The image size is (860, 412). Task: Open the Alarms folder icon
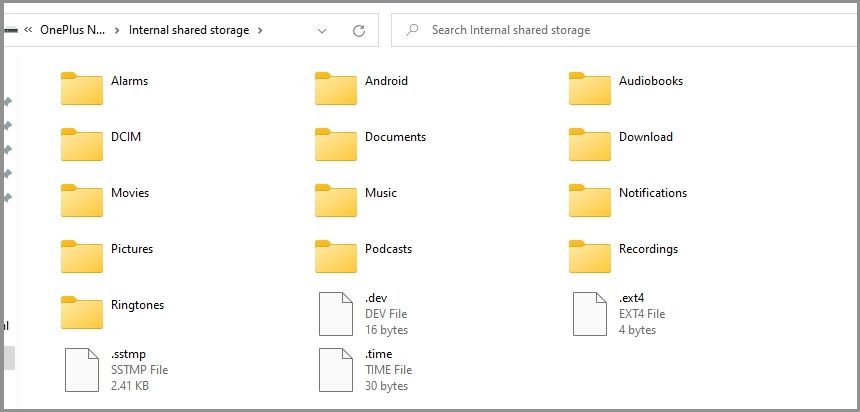pyautogui.click(x=81, y=88)
